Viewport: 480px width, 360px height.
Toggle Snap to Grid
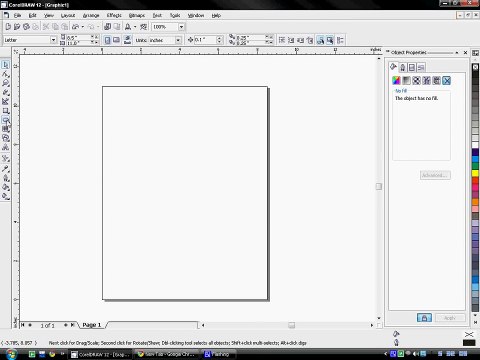click(282, 40)
